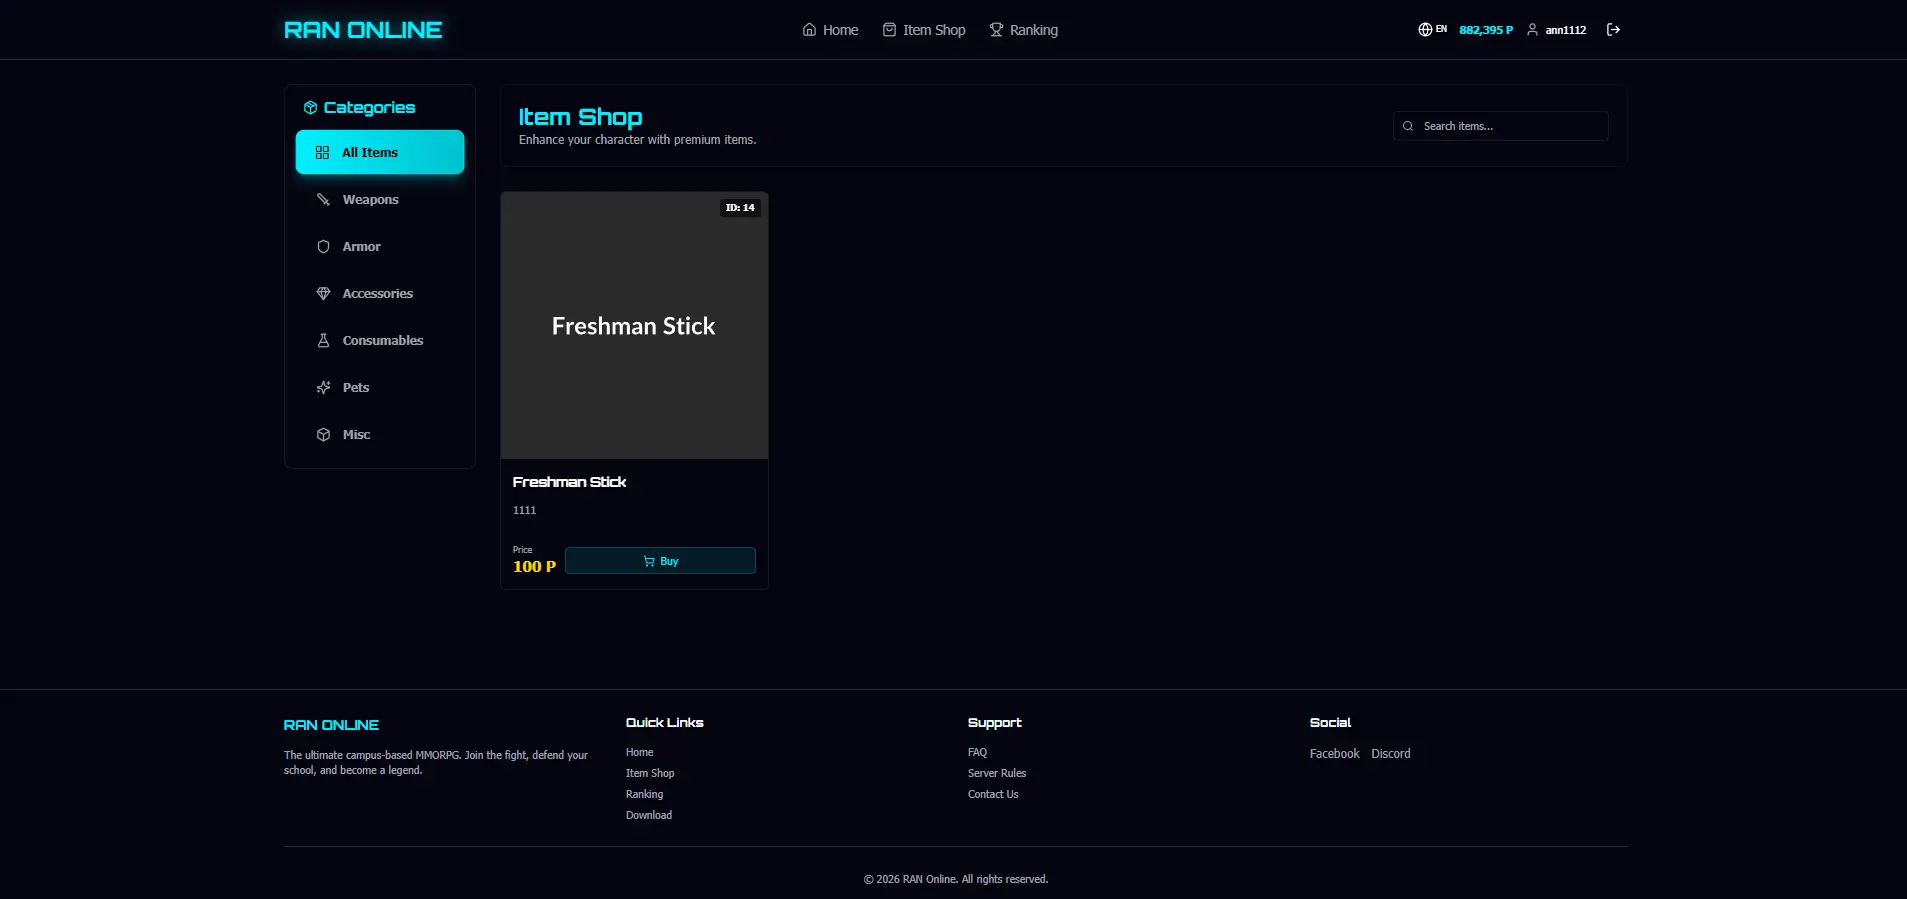The width and height of the screenshot is (1907, 899).
Task: Click the 1111 item description
Action: (524, 510)
